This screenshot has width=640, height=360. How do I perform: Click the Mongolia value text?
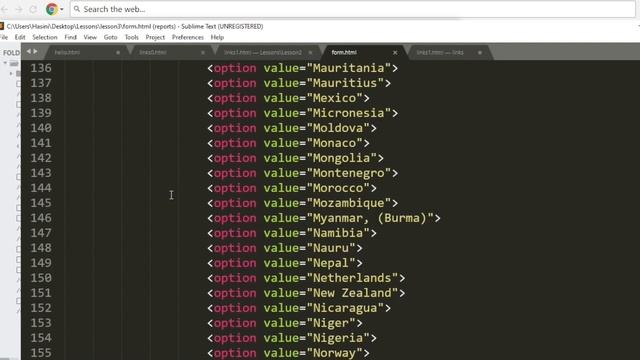tap(341, 158)
